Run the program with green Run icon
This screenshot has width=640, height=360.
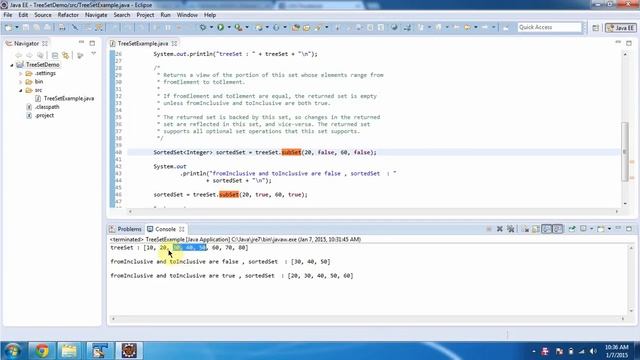tap(220, 27)
